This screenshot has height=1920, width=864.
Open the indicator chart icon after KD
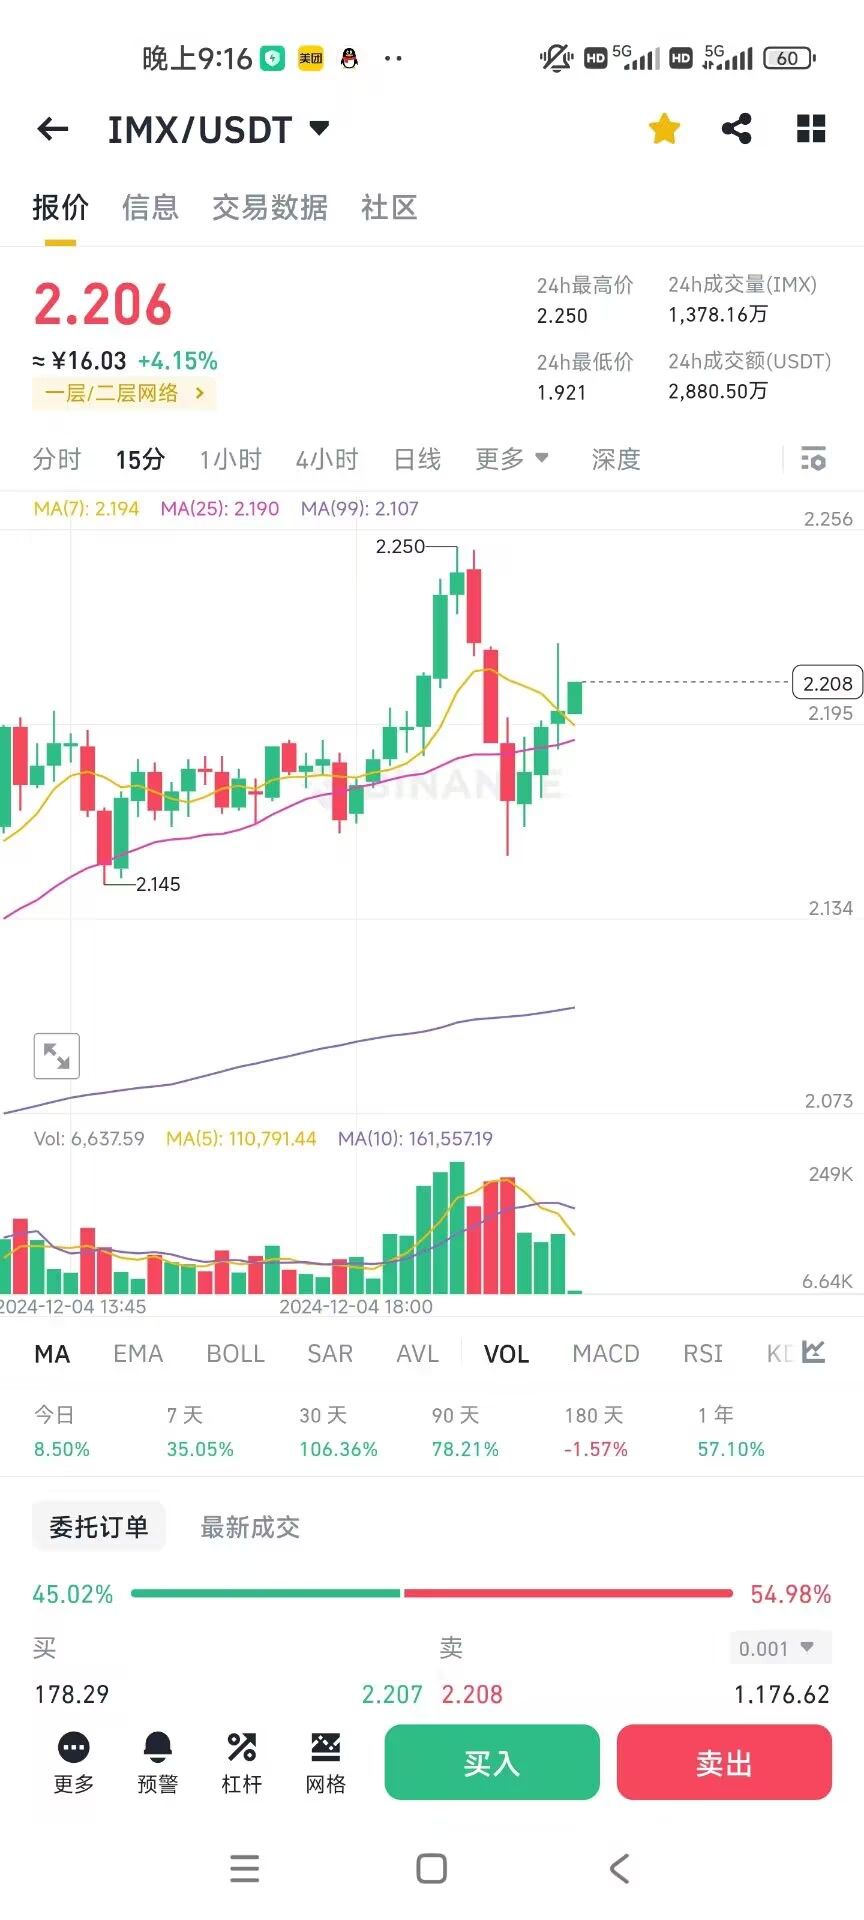pyautogui.click(x=813, y=1352)
